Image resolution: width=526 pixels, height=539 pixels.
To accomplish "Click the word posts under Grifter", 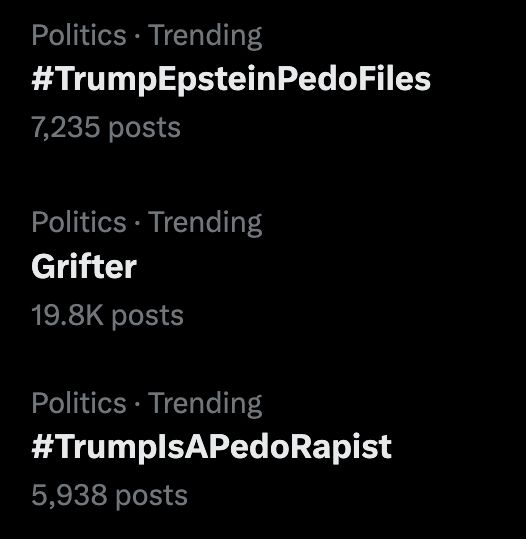I will tap(147, 317).
